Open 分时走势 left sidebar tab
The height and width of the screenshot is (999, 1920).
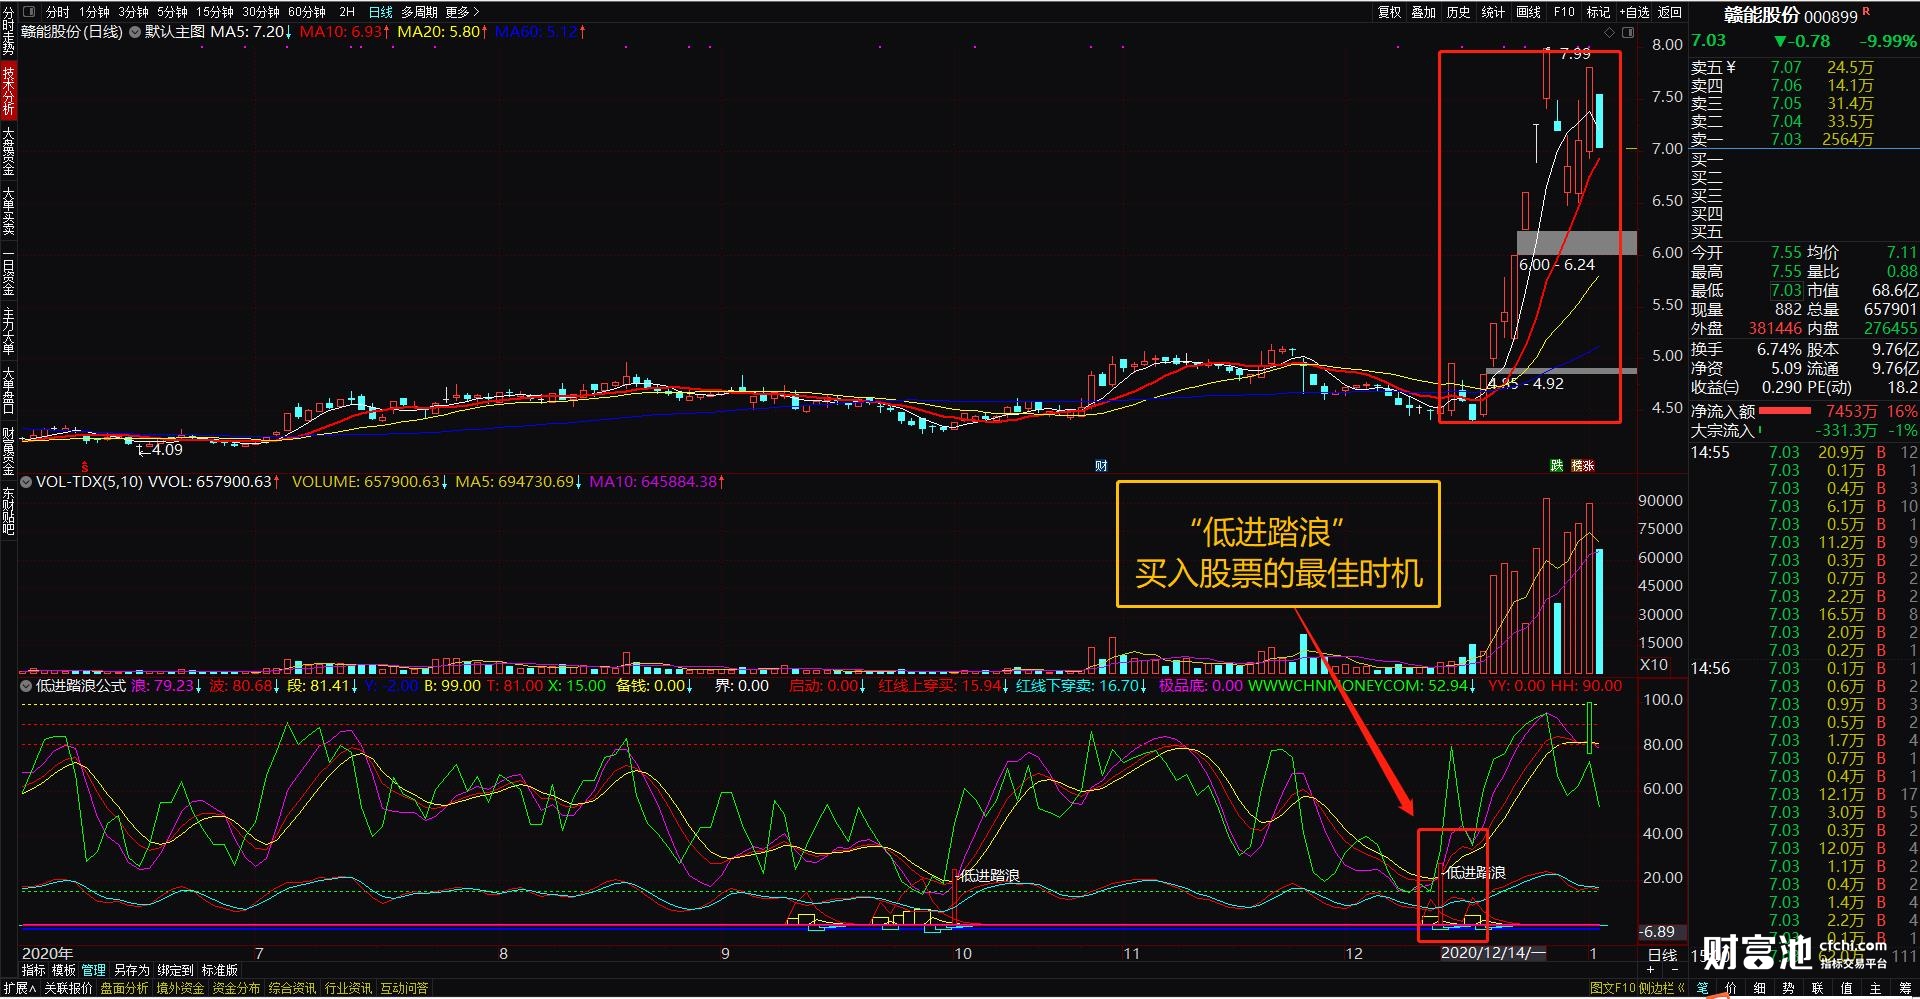pyautogui.click(x=8, y=31)
